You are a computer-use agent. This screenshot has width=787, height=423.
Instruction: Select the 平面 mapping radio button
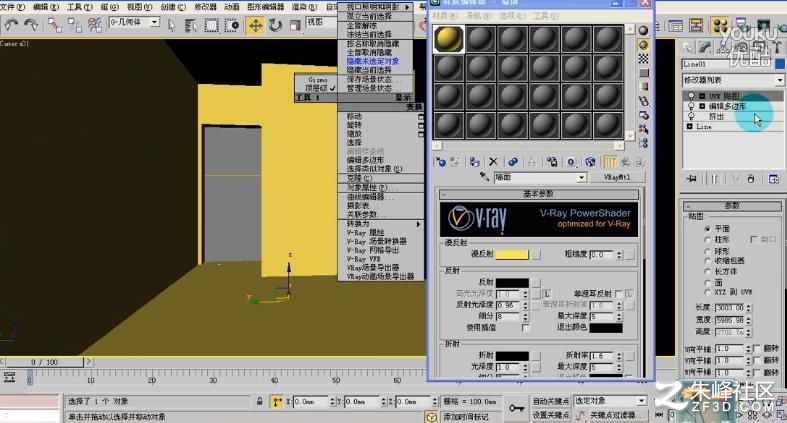707,228
